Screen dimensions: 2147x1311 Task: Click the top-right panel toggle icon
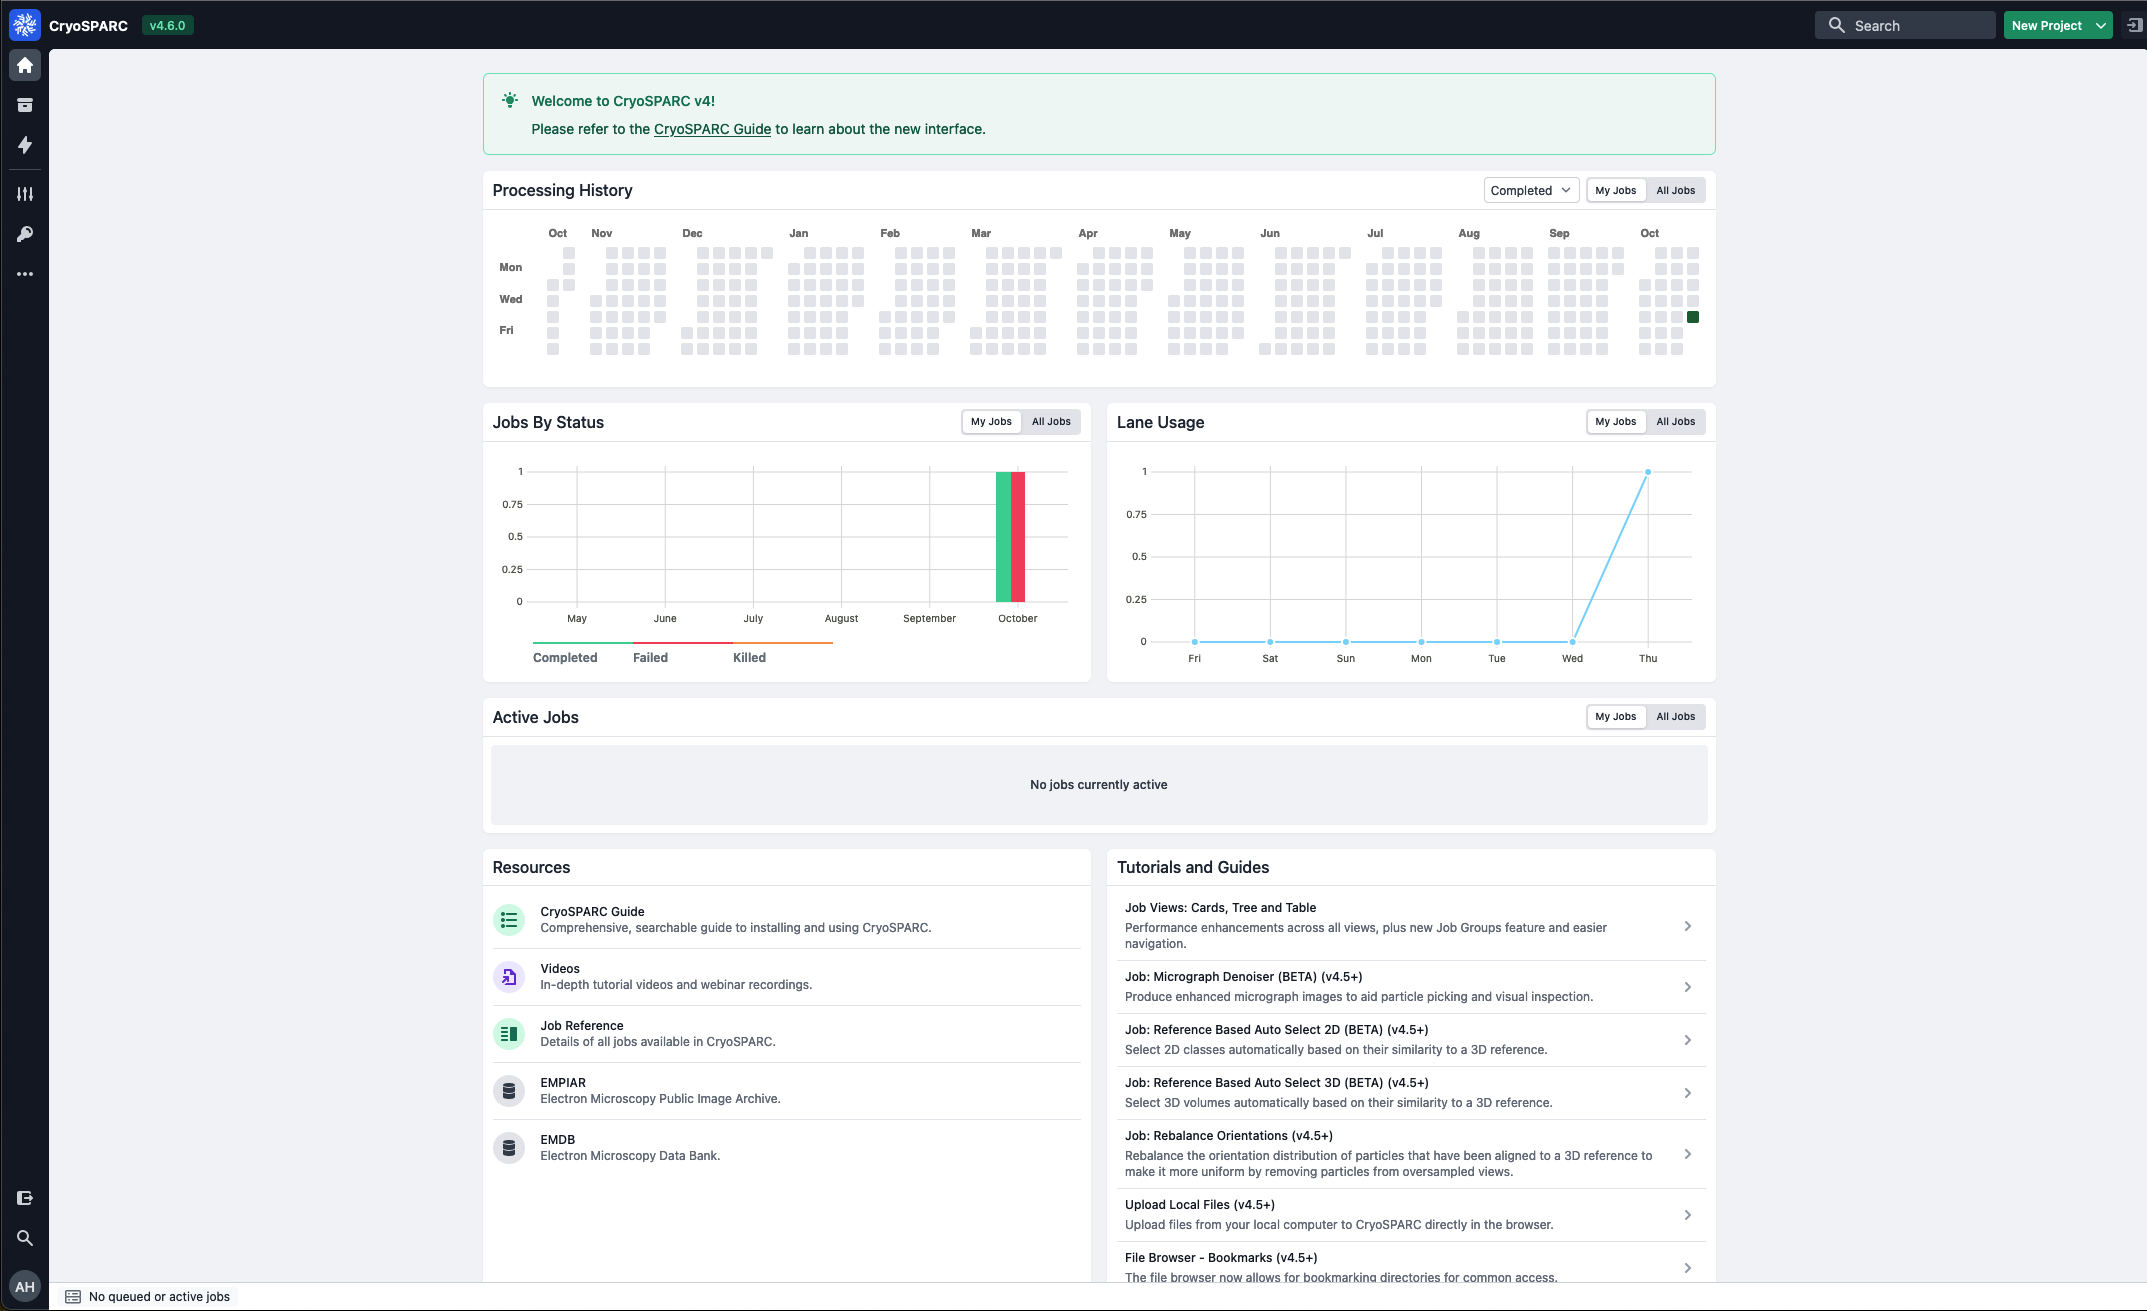coord(2135,25)
